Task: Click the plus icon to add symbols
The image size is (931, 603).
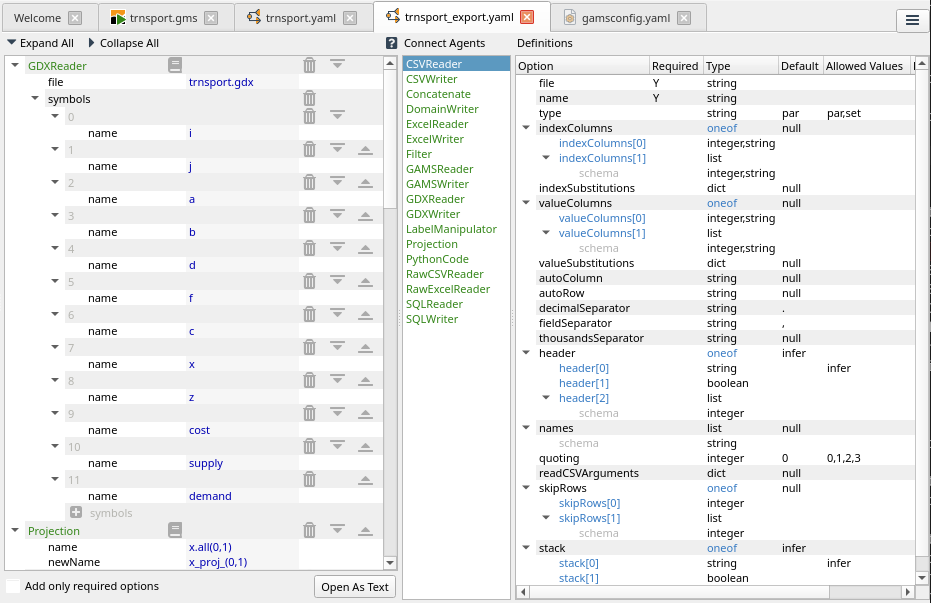Action: click(x=76, y=513)
